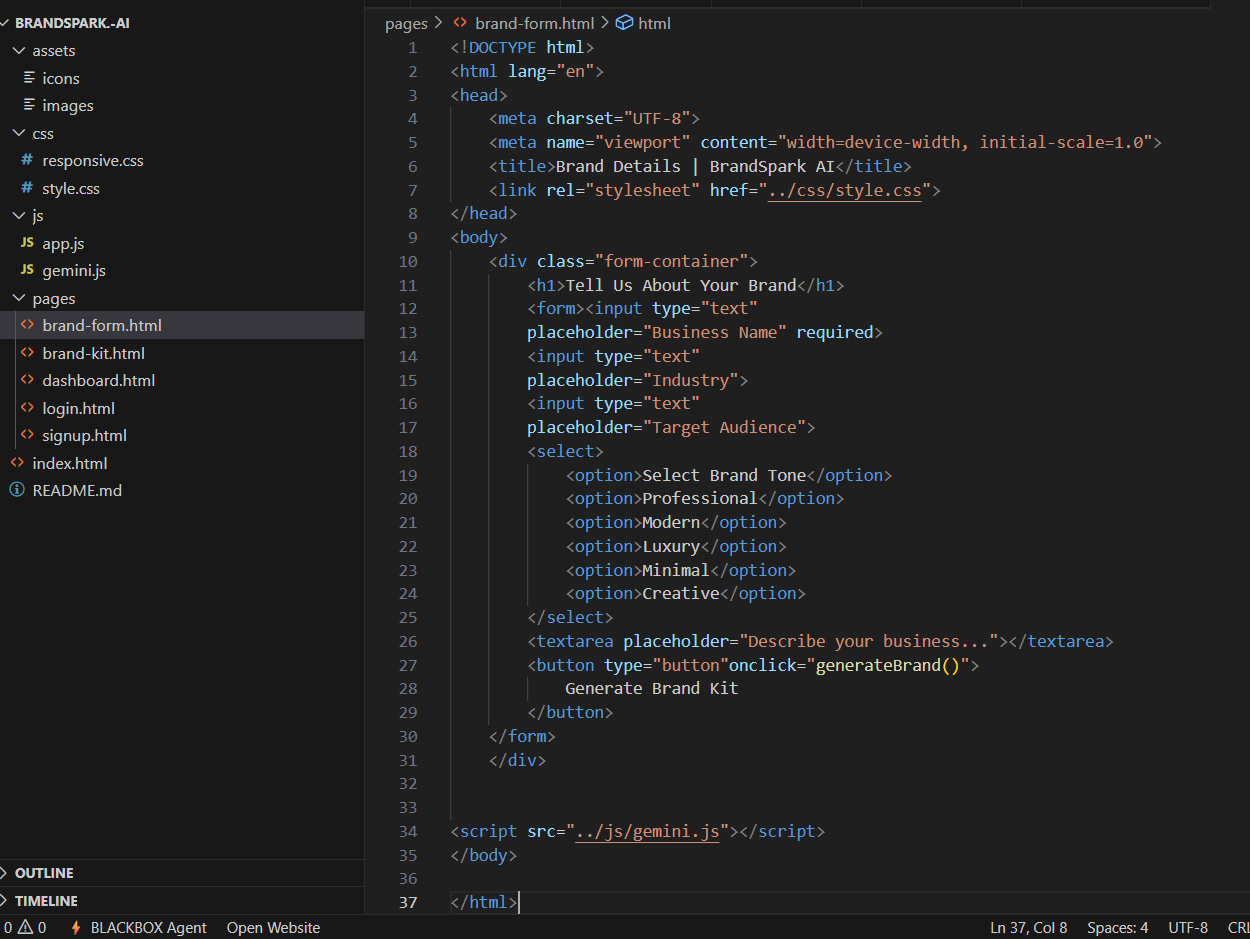Collapse the css folder
Screen dimensions: 1250x939
pyautogui.click(x=43, y=133)
